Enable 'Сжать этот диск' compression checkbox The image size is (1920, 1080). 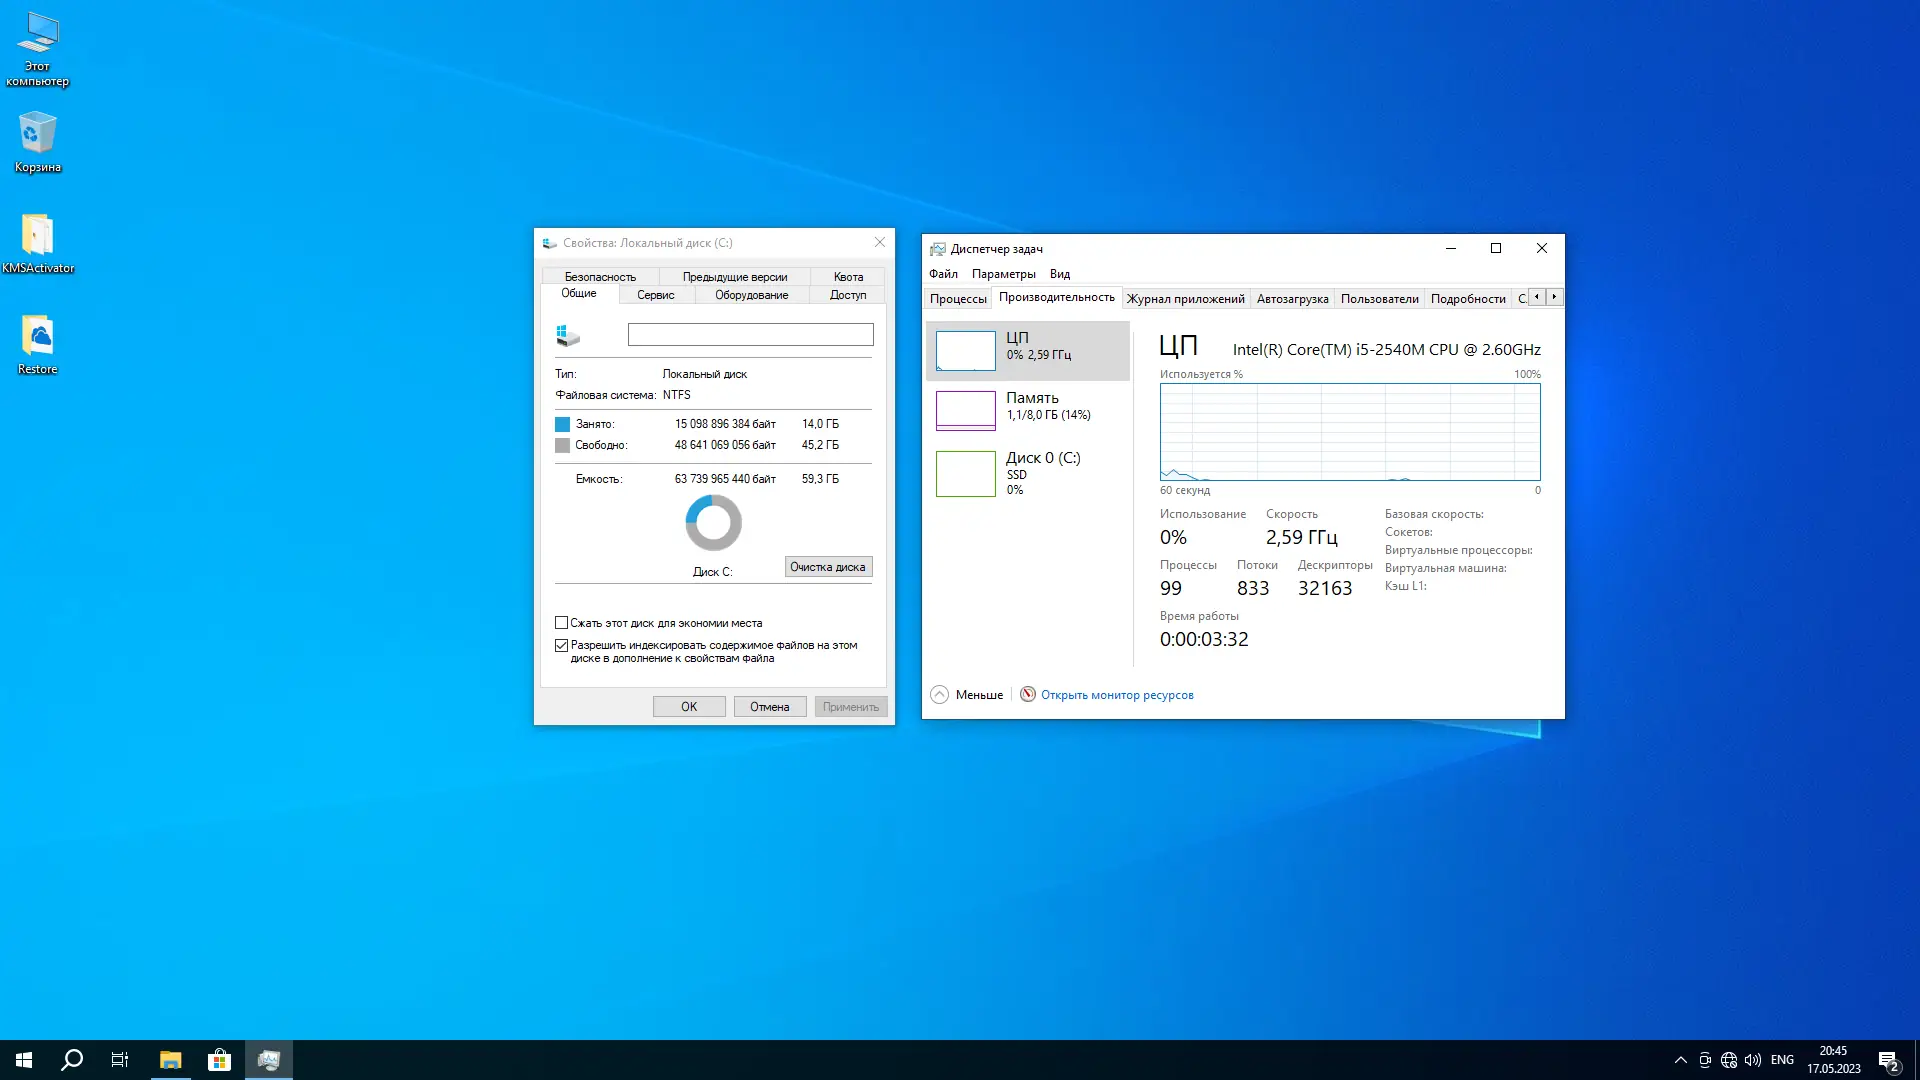[x=562, y=623]
